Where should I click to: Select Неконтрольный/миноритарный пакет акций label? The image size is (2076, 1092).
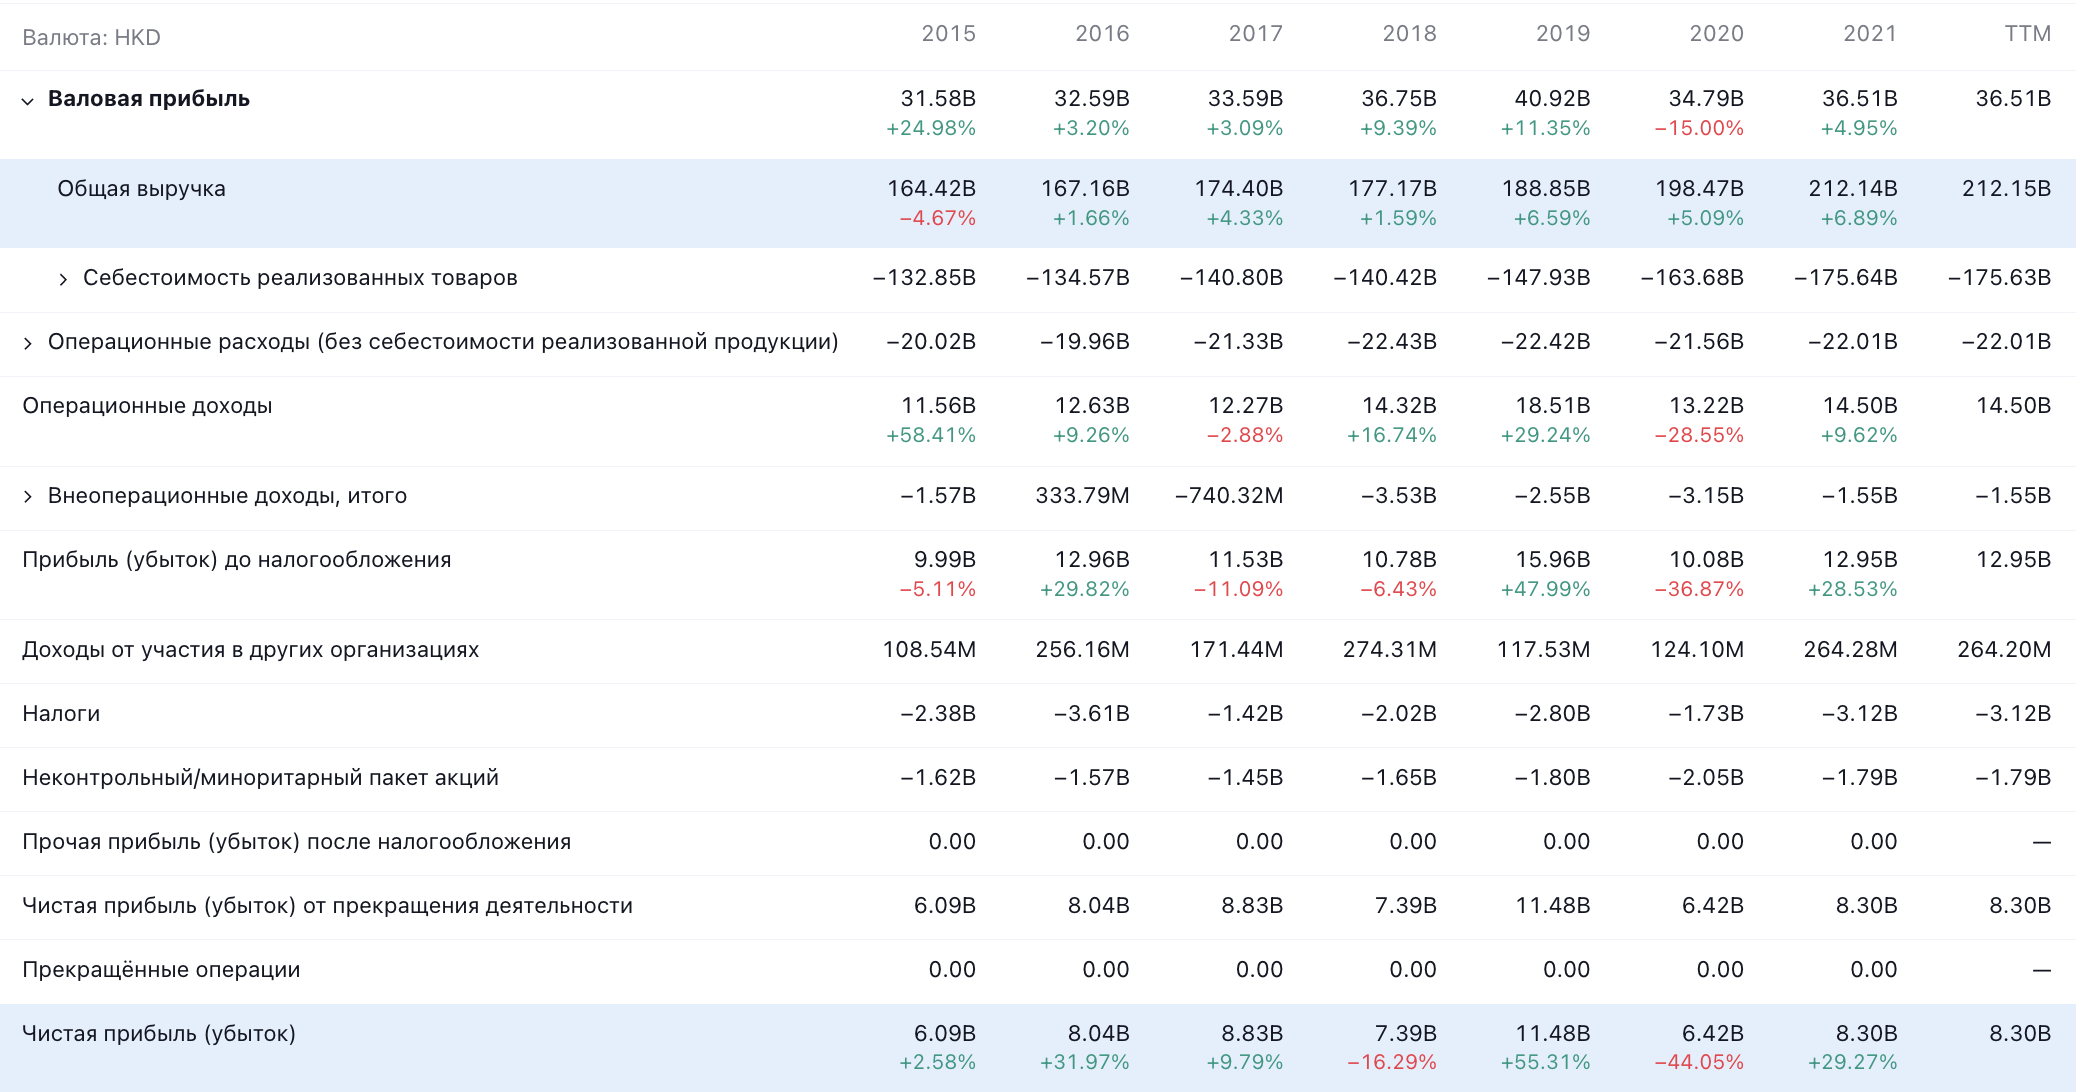[x=260, y=778]
